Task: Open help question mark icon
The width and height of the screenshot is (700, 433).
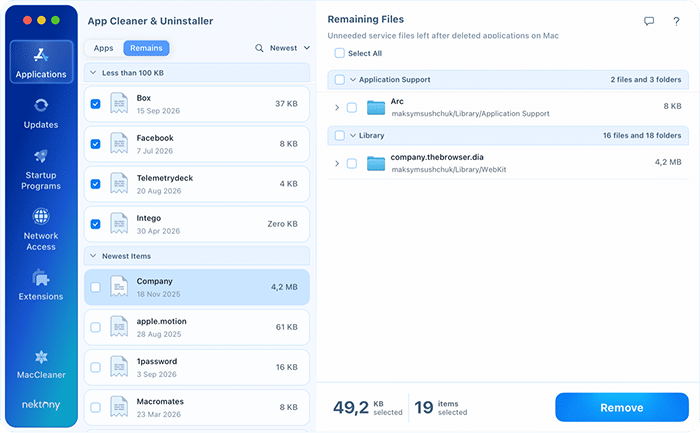Action: [x=676, y=21]
